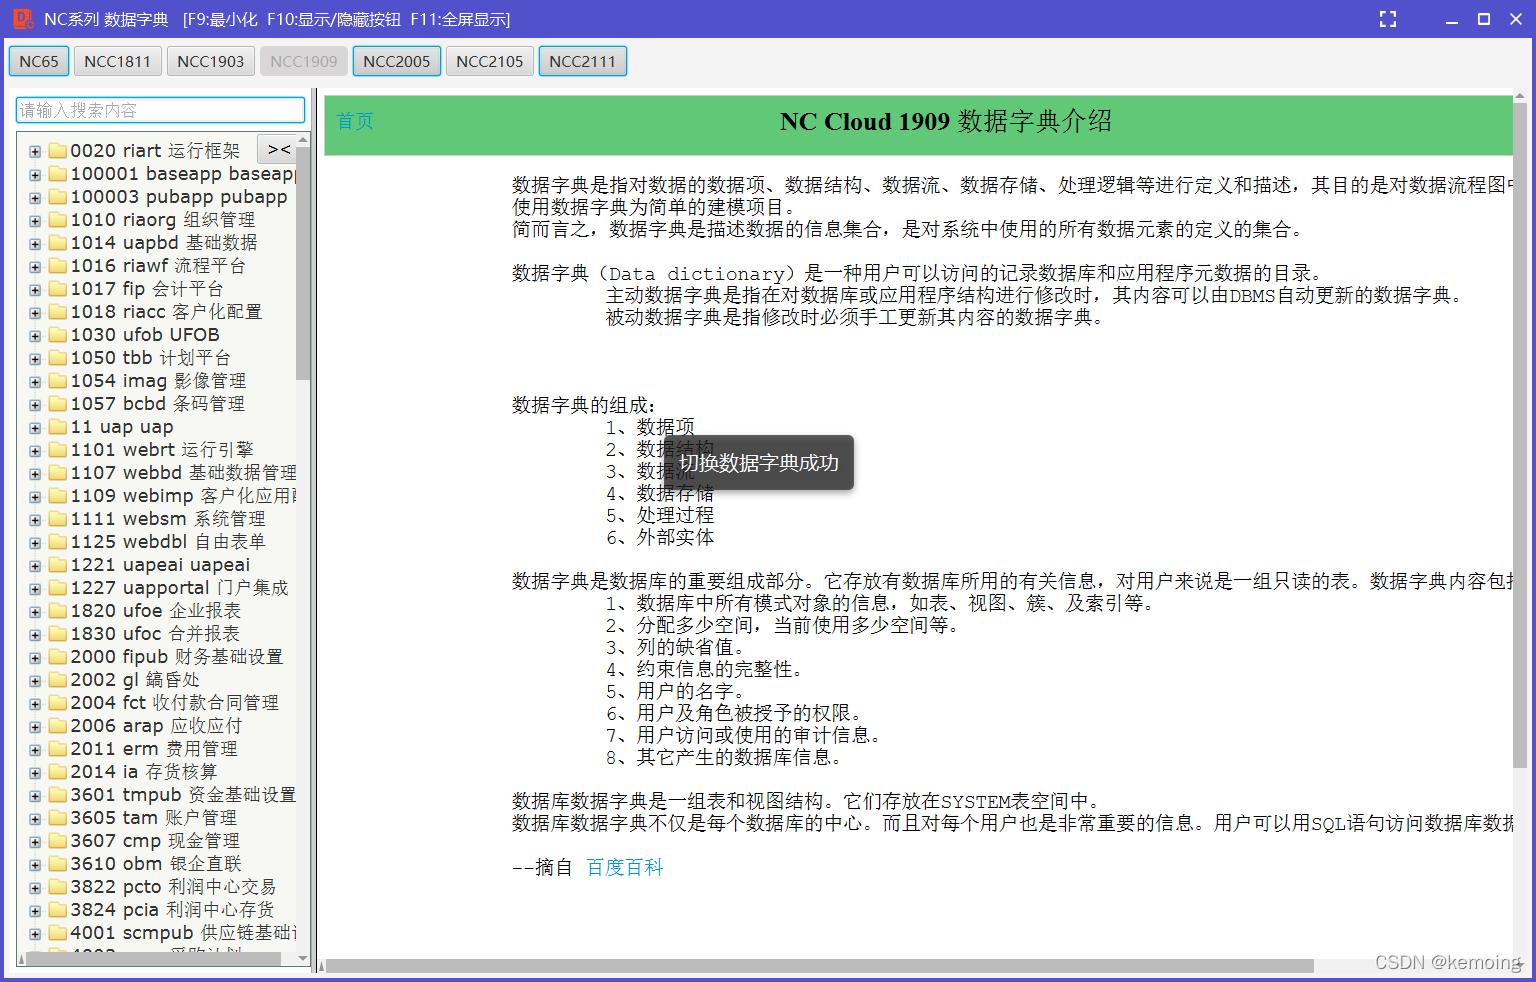Click folder icon of 1107 webbd

[58, 473]
